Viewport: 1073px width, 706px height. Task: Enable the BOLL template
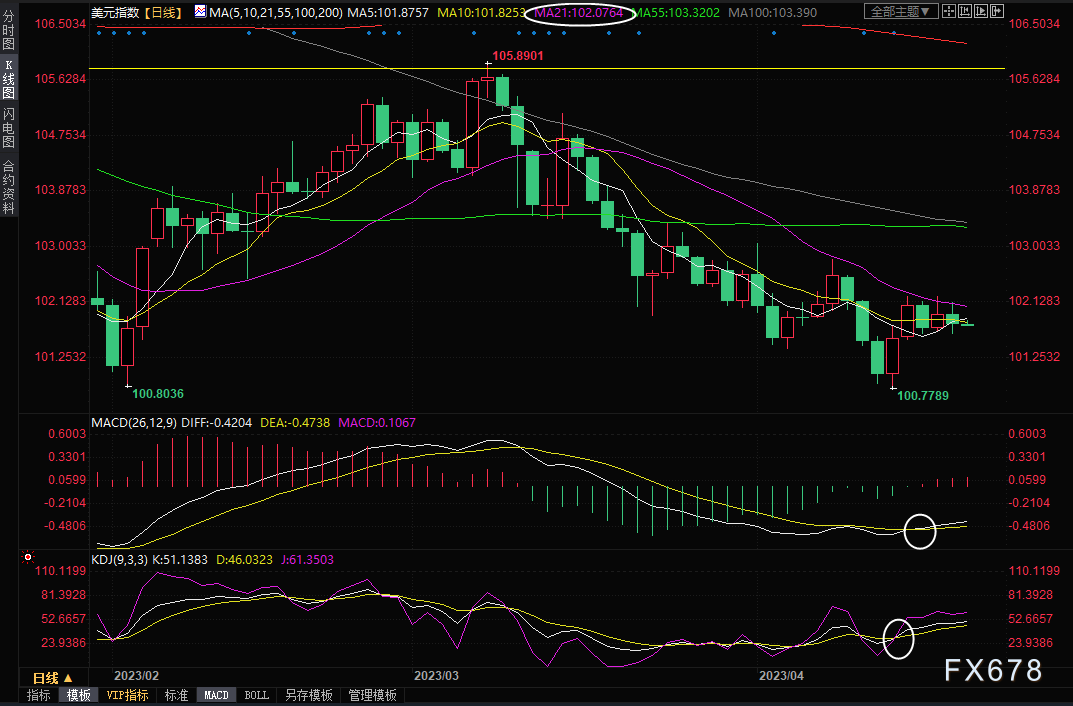tap(256, 695)
